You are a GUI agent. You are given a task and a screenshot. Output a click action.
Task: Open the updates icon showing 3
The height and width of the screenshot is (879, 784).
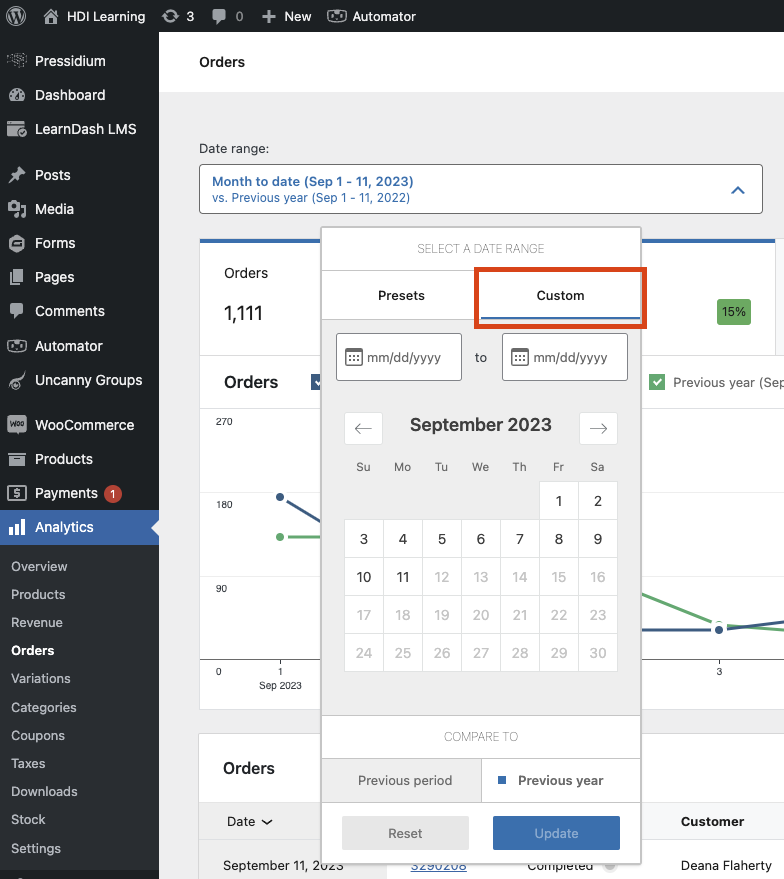coord(171,16)
